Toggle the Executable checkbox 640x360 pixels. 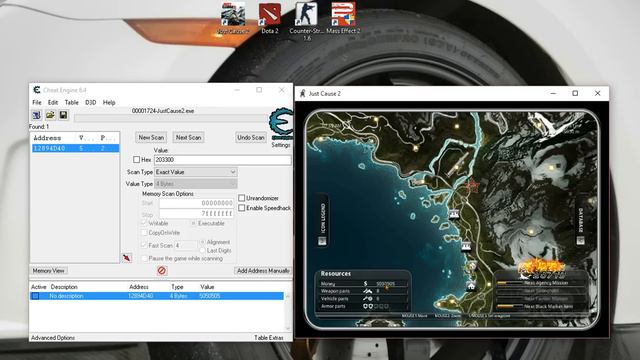(193, 223)
